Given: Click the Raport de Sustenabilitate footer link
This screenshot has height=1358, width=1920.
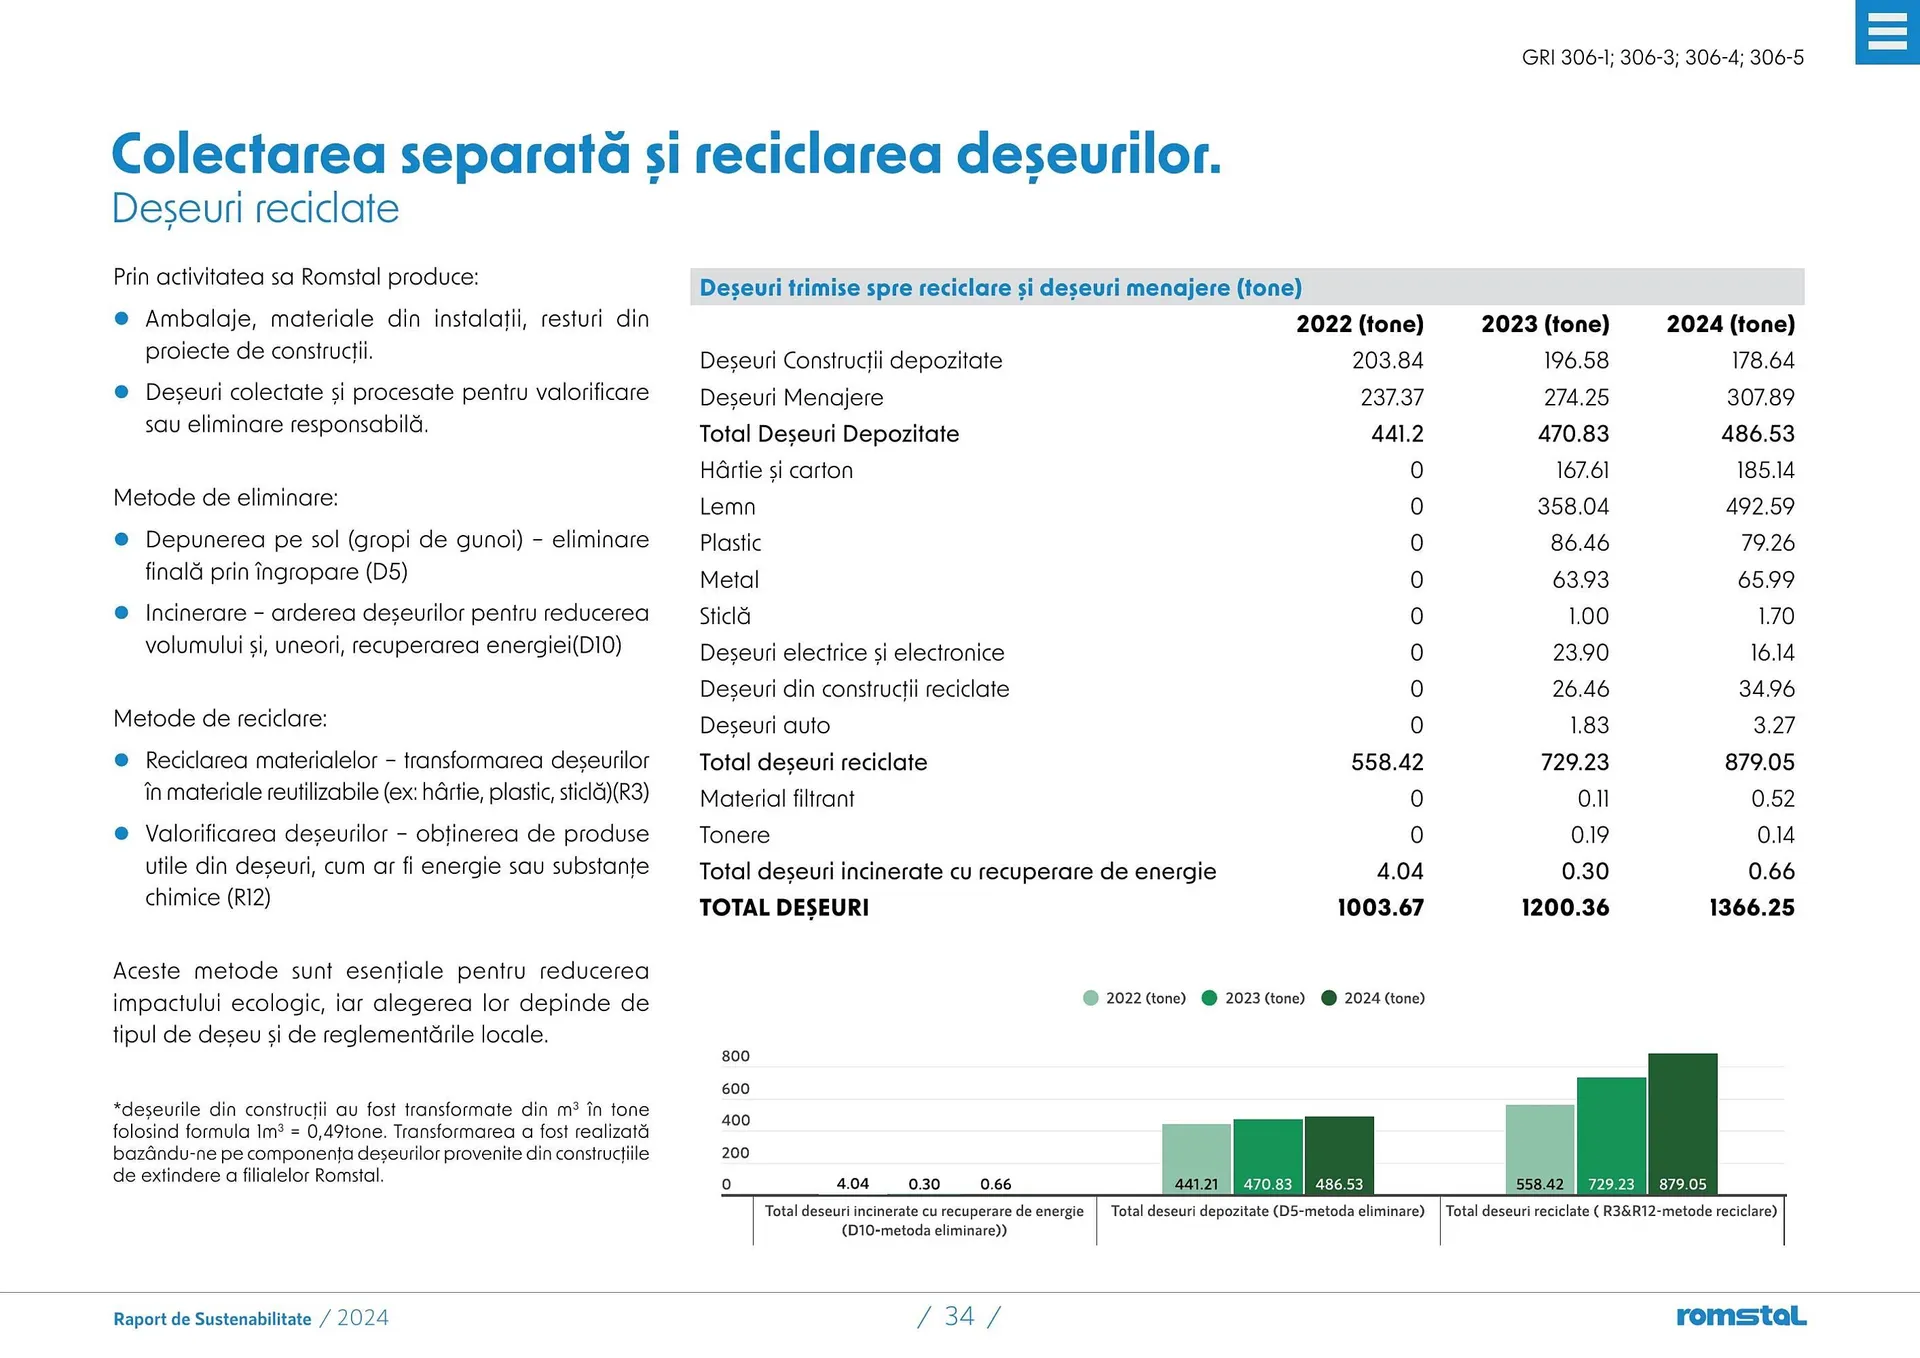Looking at the screenshot, I should pos(212,1319).
